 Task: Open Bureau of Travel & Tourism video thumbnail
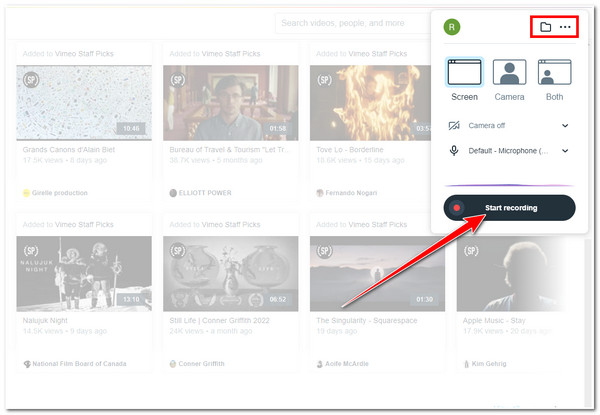(x=231, y=103)
